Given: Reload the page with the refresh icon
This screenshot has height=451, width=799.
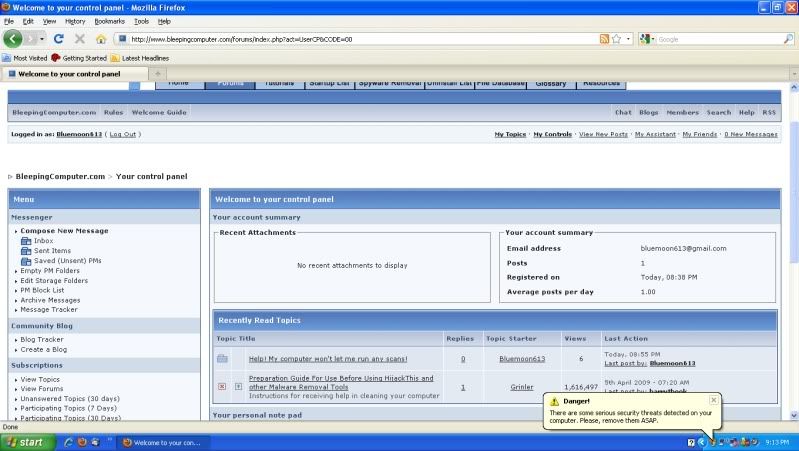Looking at the screenshot, I should [59, 39].
